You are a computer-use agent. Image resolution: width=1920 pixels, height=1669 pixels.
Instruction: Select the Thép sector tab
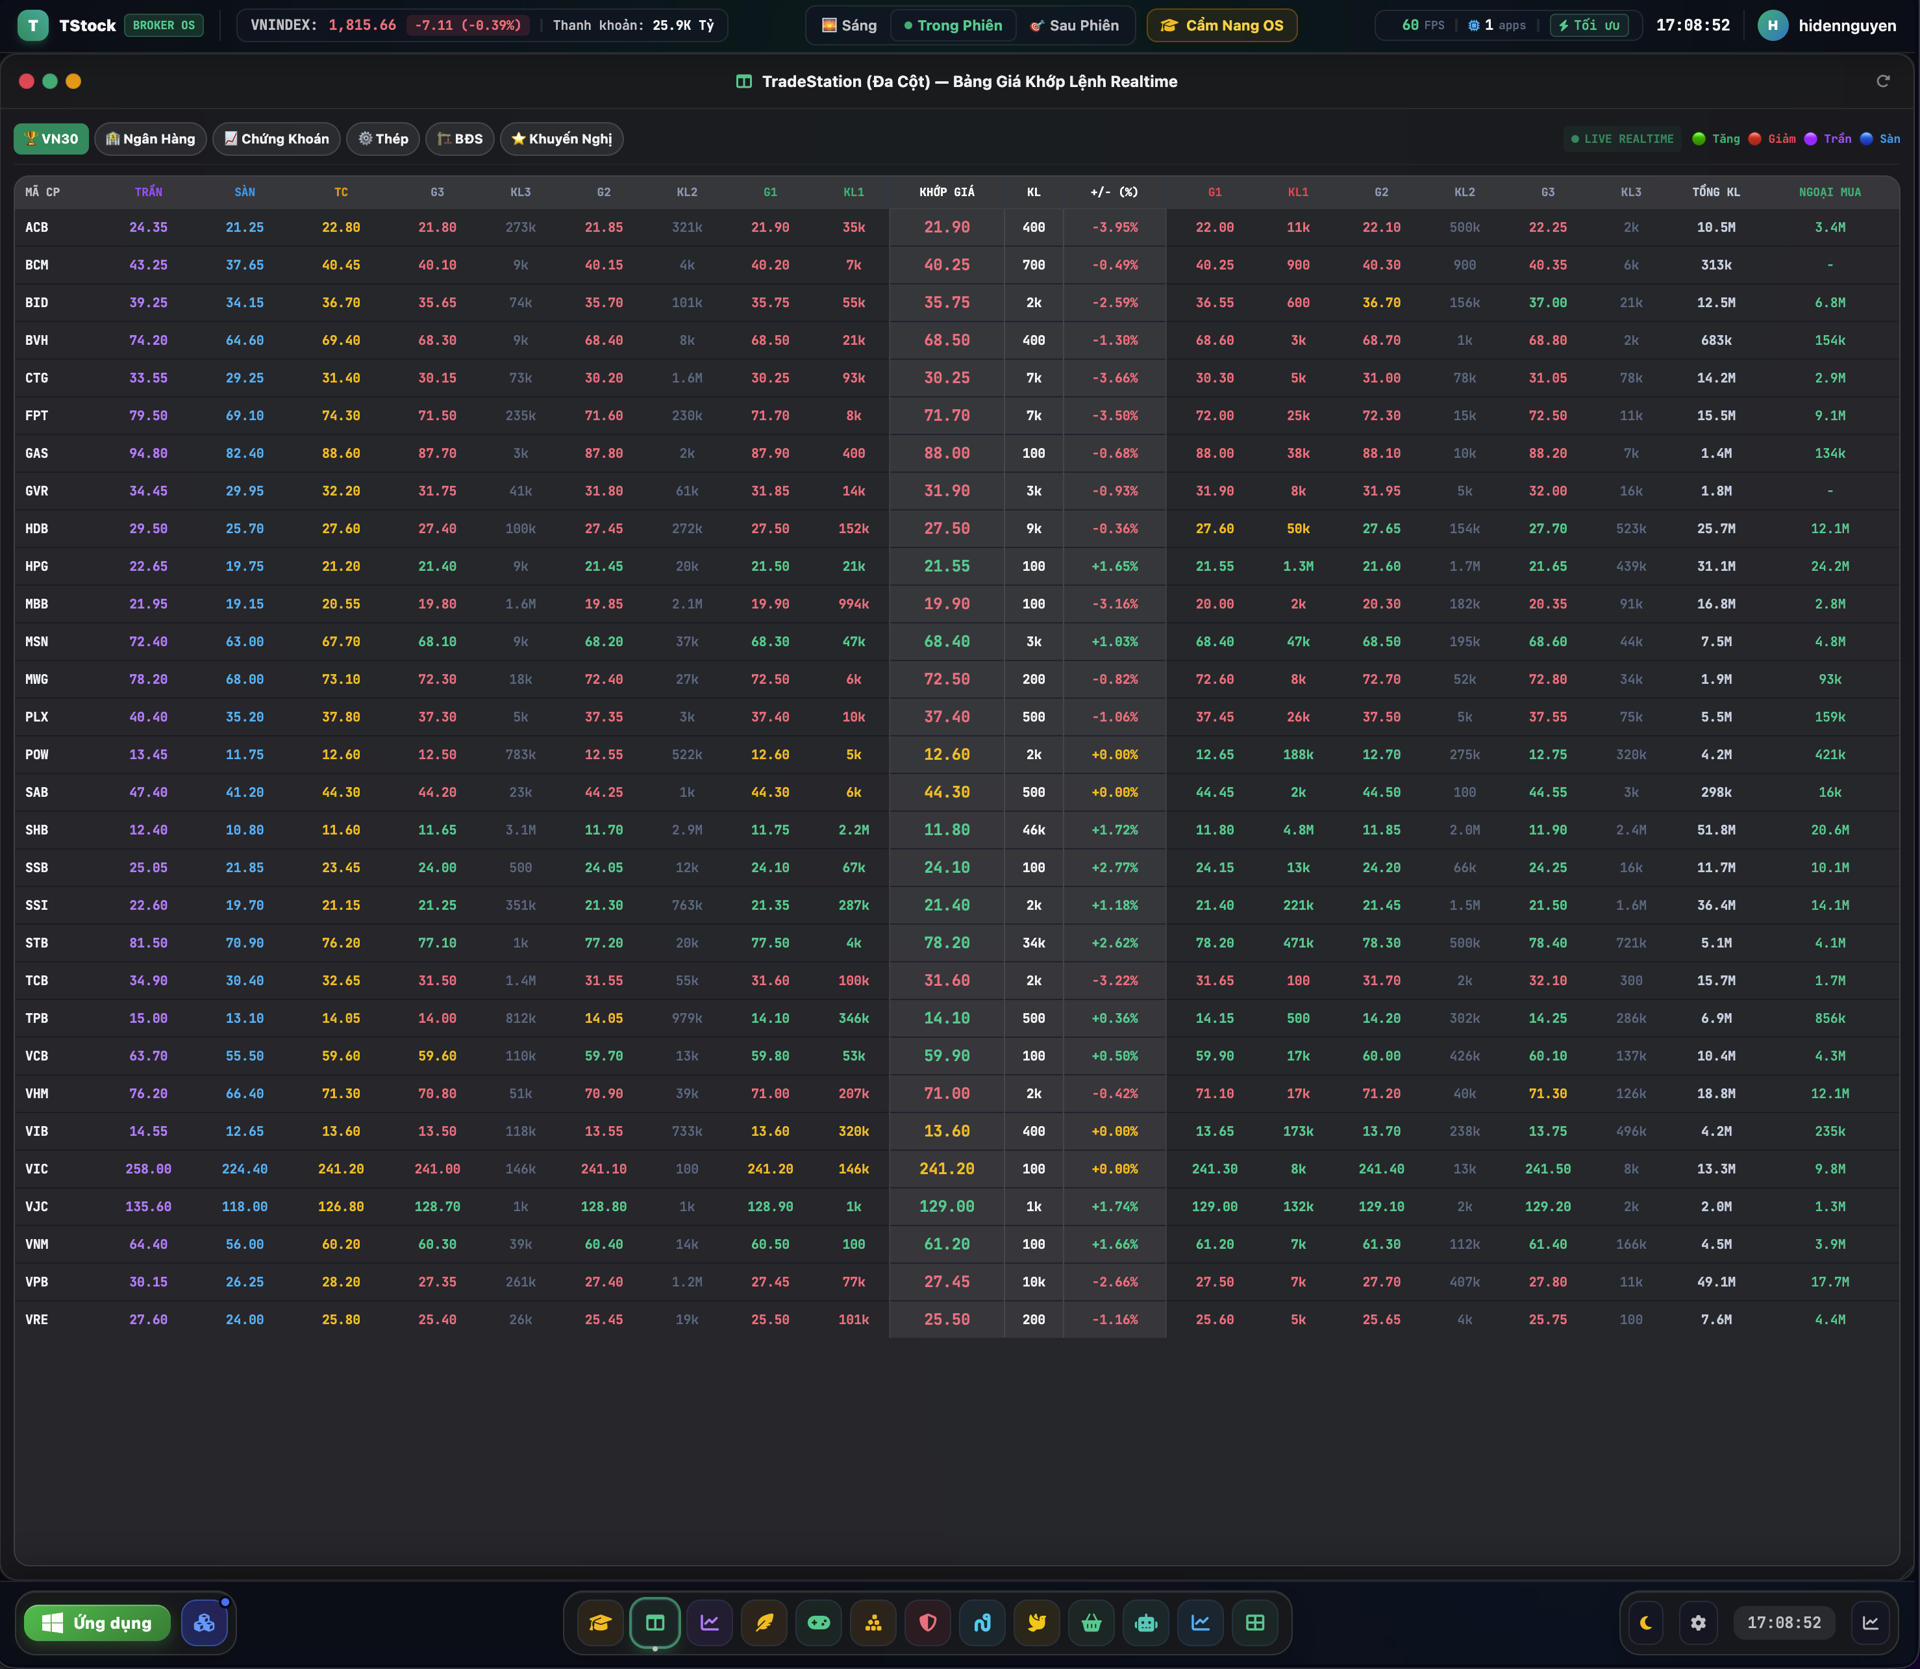[384, 139]
